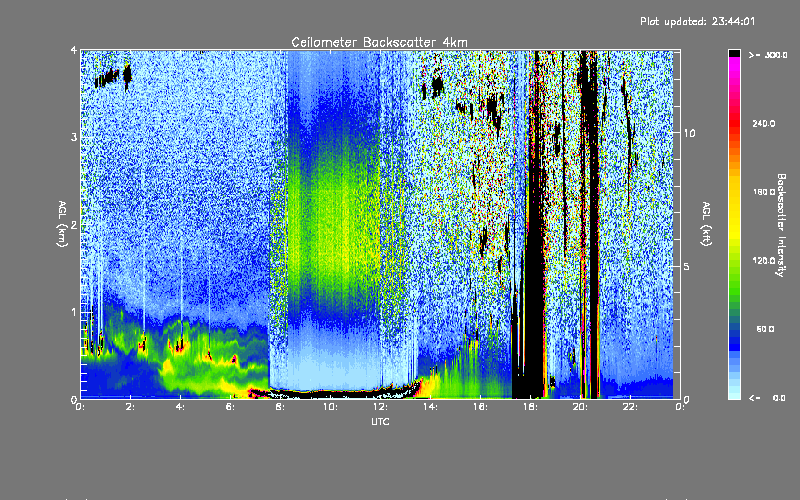Viewport: 800px width, 500px height.
Task: Click the '5' tick on the AGL (kft) axis
Action: point(687,266)
